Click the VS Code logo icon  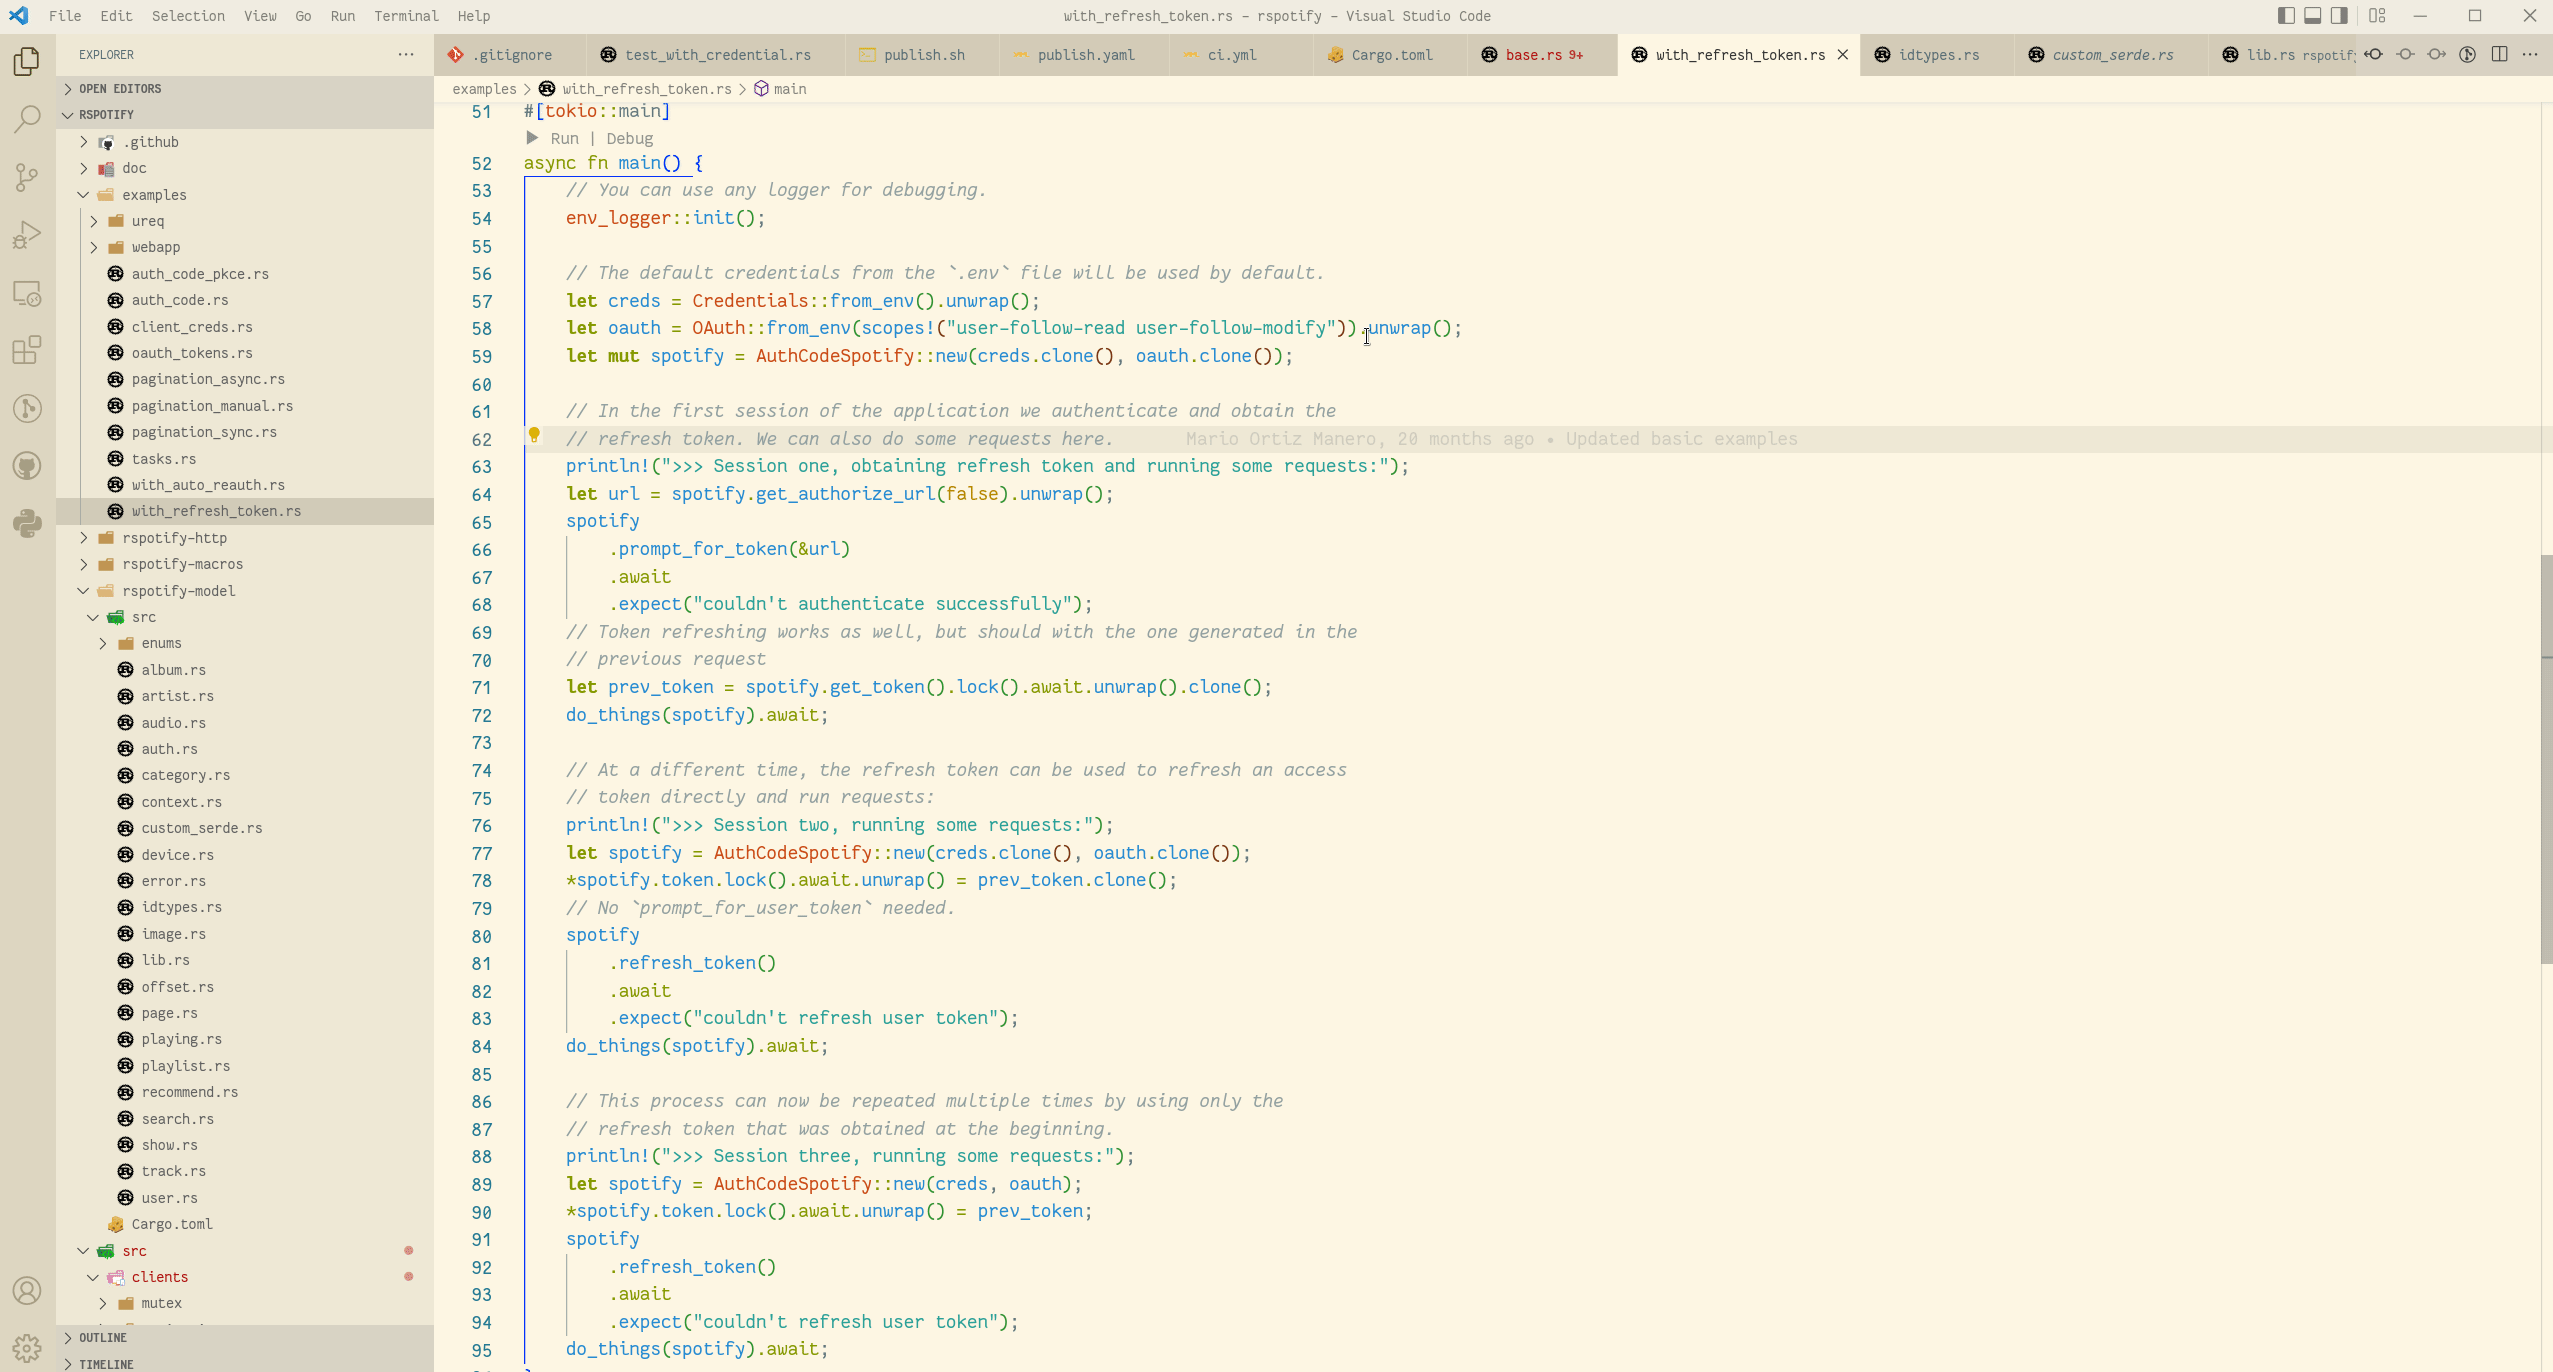19,15
